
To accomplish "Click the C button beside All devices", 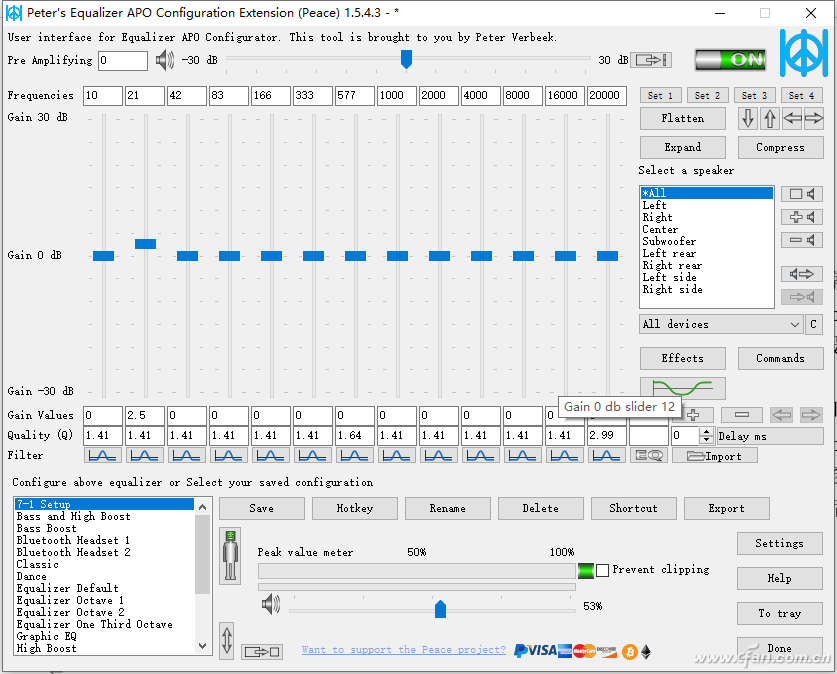I will [814, 324].
